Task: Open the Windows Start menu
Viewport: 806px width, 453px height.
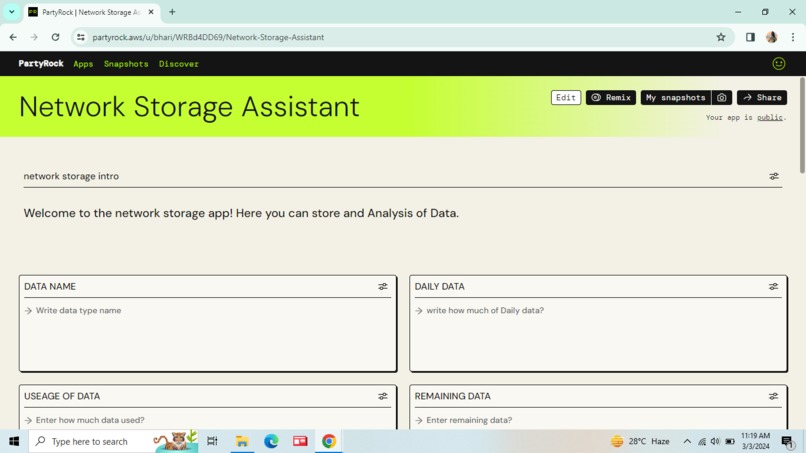Action: 14,441
